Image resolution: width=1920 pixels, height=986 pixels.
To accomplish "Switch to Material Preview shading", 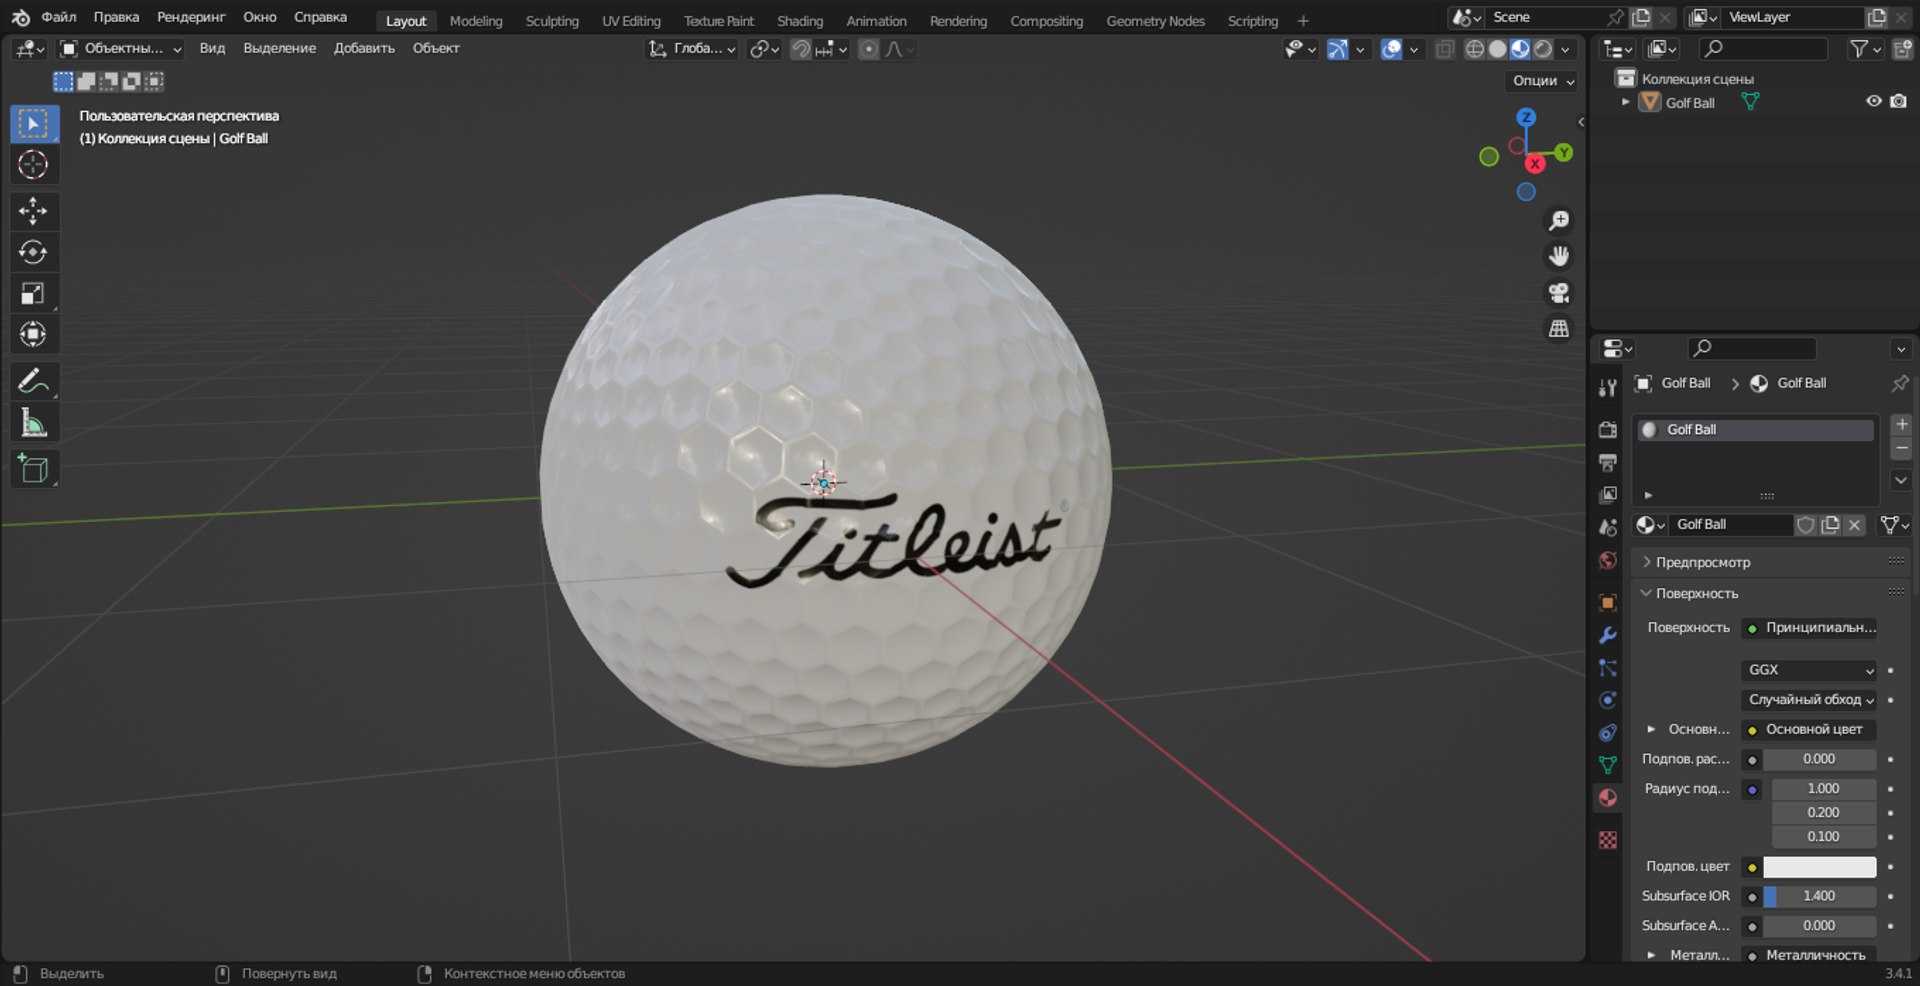I will pos(1520,49).
